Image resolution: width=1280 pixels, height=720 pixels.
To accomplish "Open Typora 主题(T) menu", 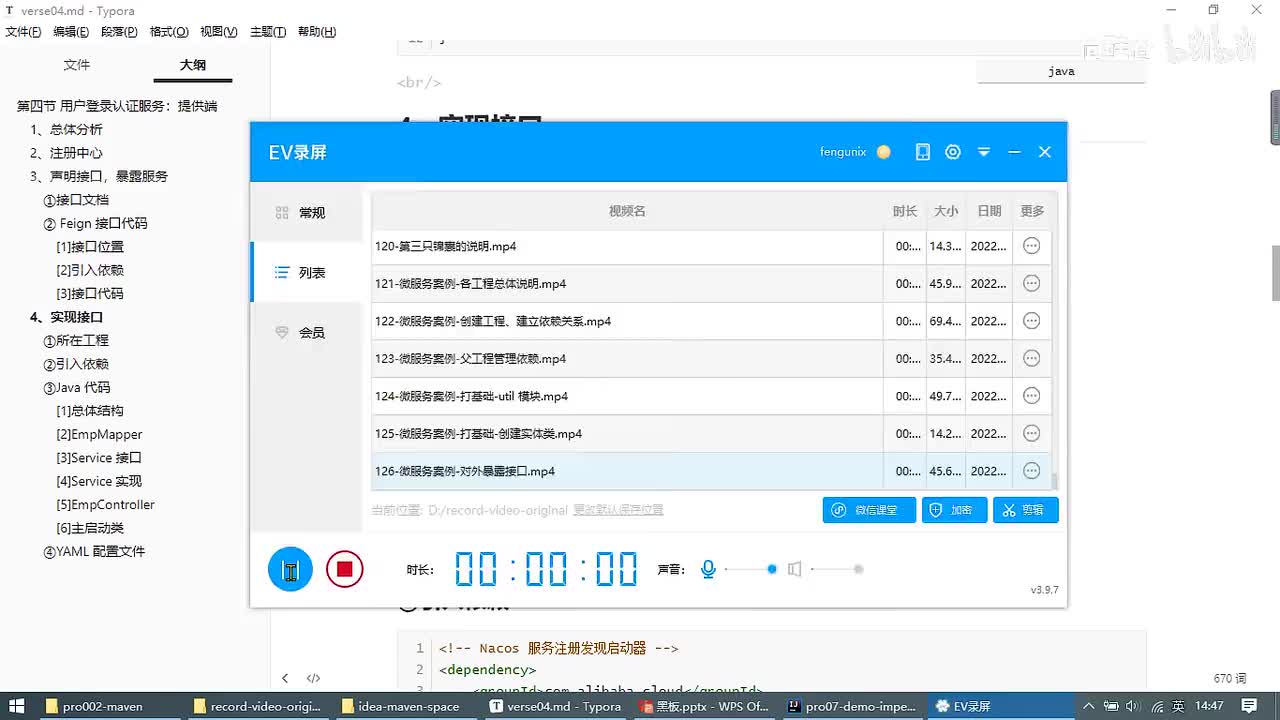I will 267,32.
